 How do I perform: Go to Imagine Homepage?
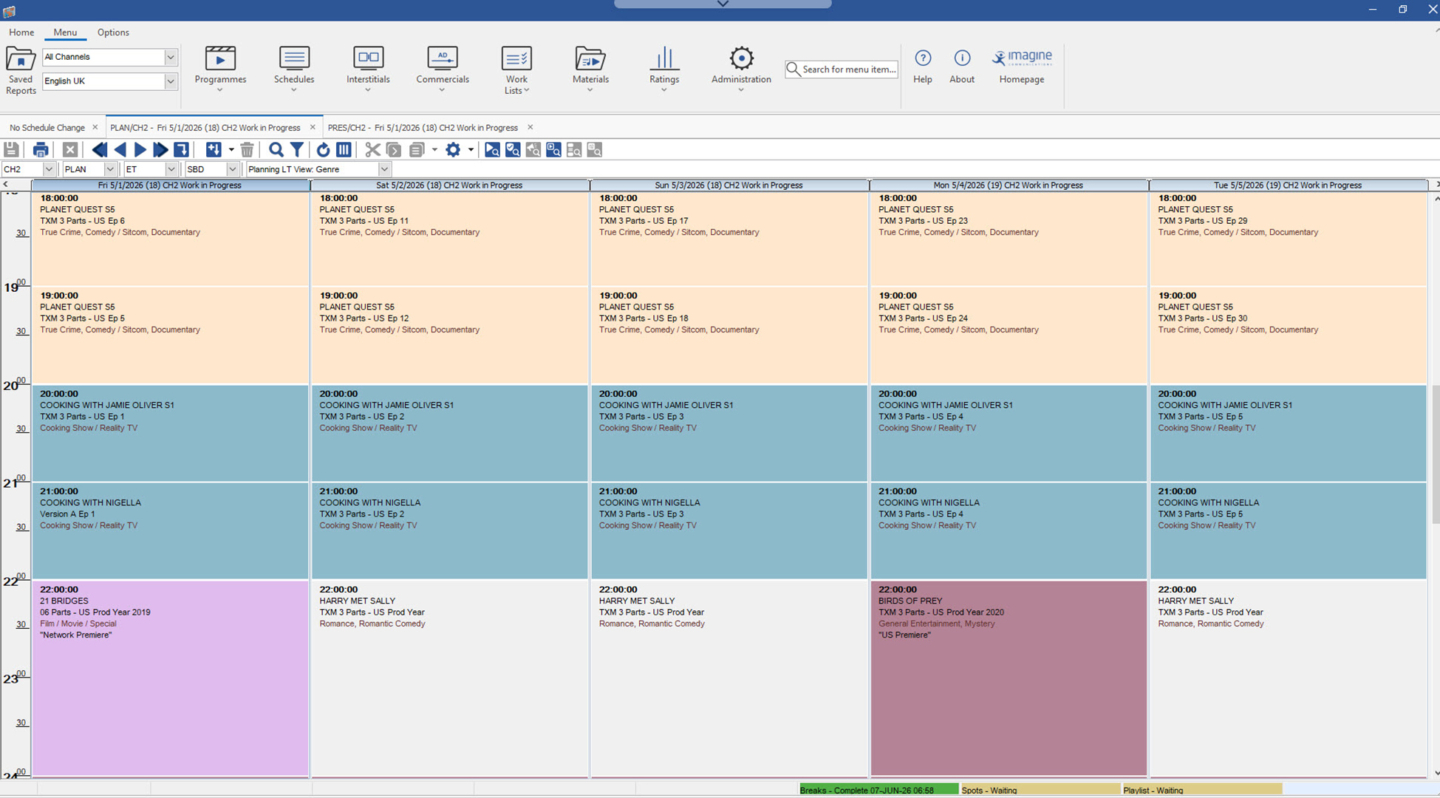[1022, 66]
